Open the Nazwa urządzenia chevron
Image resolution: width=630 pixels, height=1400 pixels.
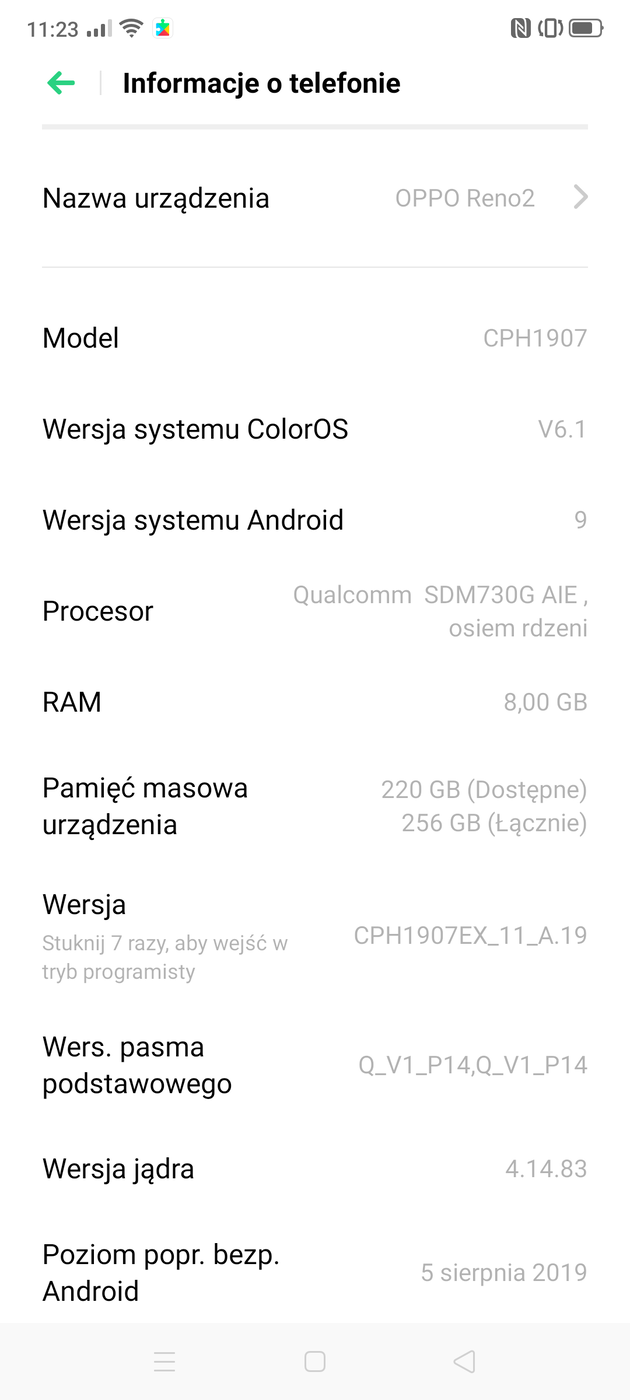click(x=580, y=198)
